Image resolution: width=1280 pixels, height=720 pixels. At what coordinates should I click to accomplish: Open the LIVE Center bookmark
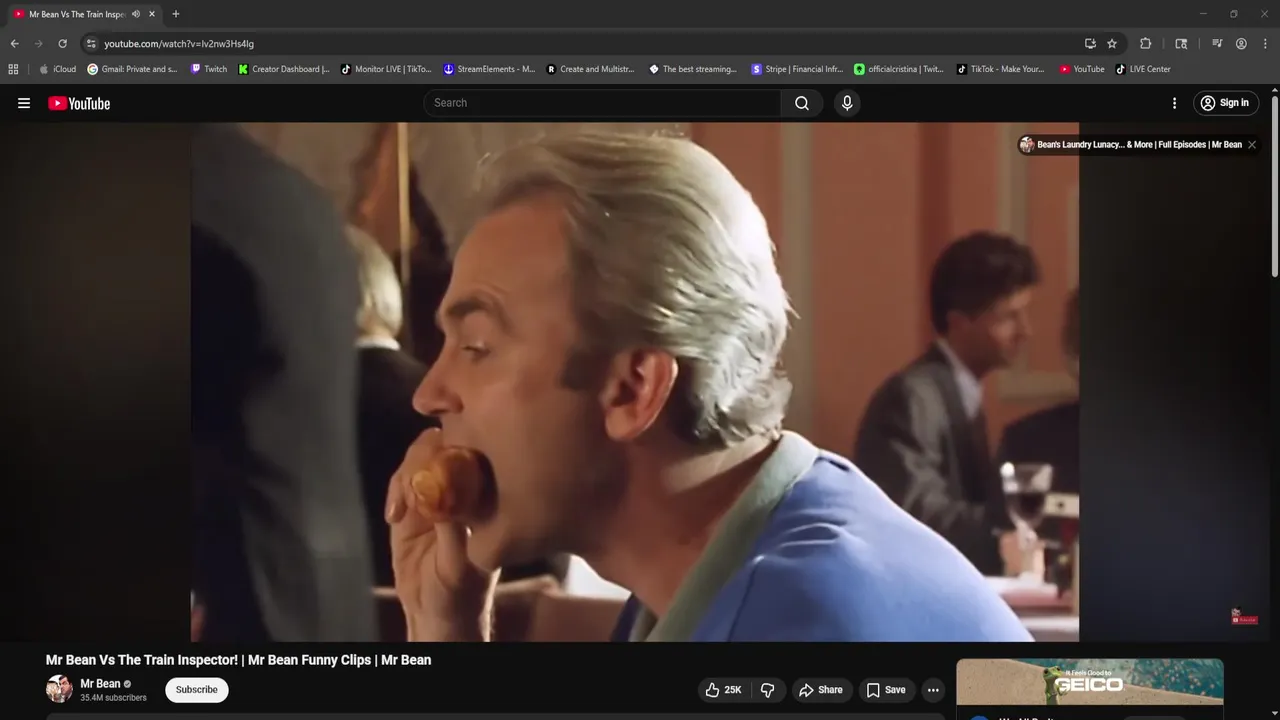click(x=1143, y=69)
